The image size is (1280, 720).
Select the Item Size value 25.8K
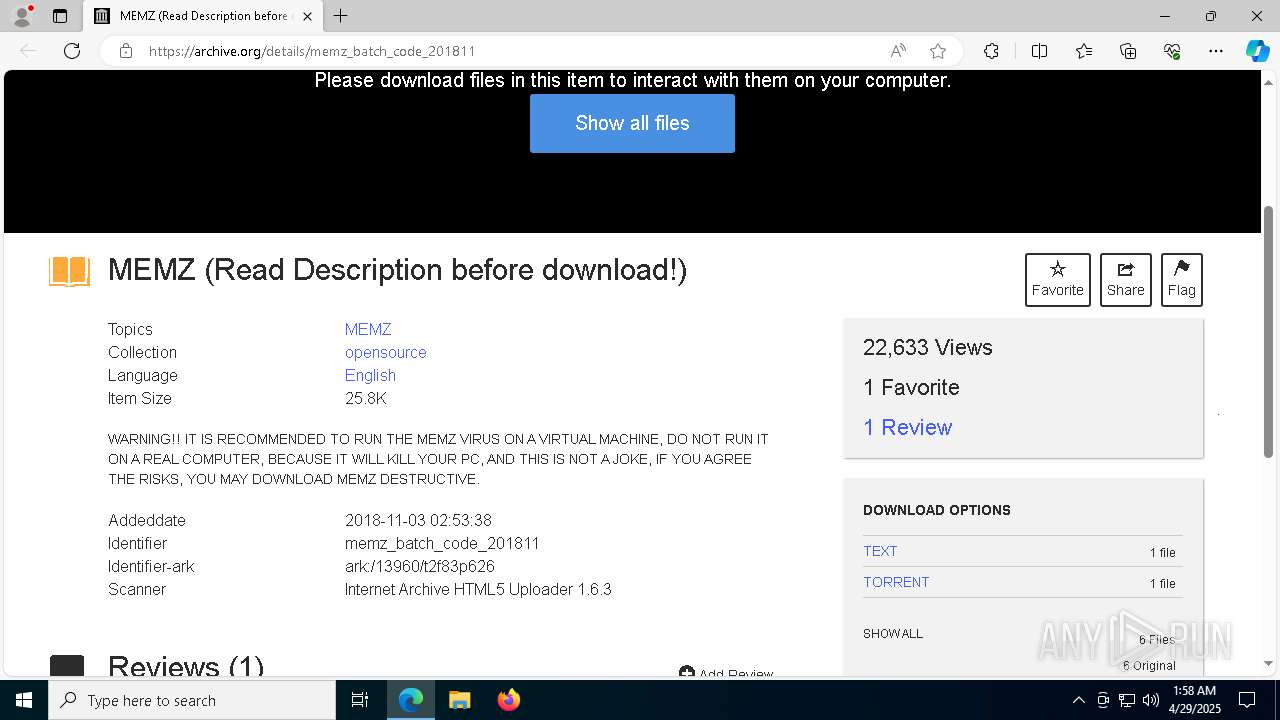click(365, 398)
